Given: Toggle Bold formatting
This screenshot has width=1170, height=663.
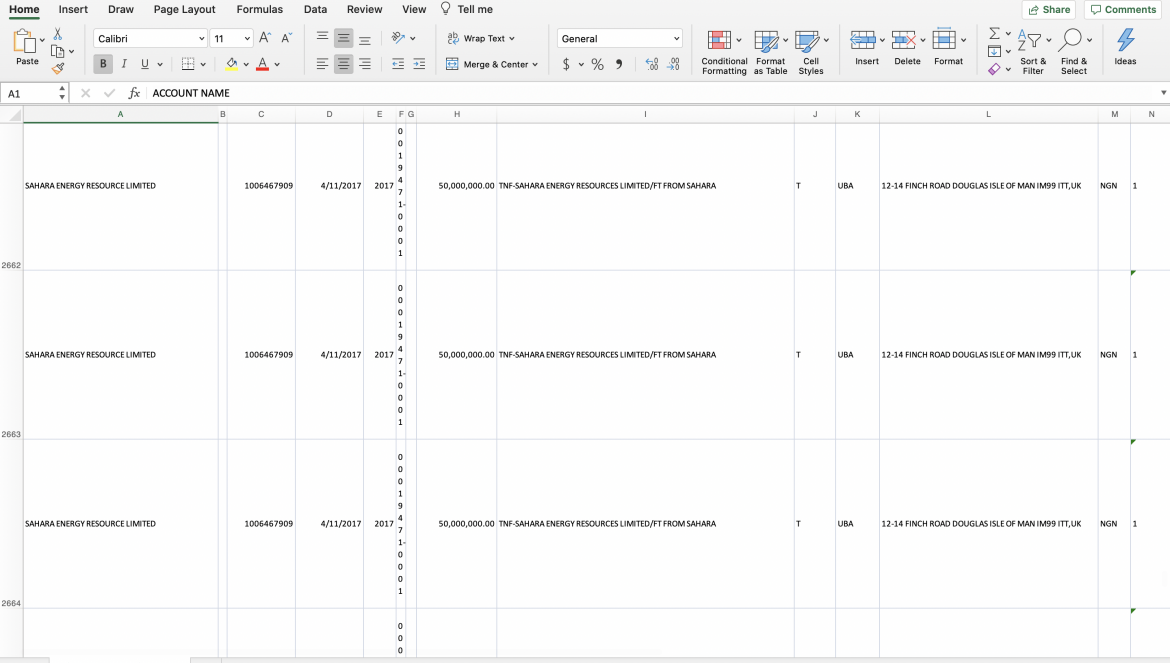Looking at the screenshot, I should [x=103, y=64].
